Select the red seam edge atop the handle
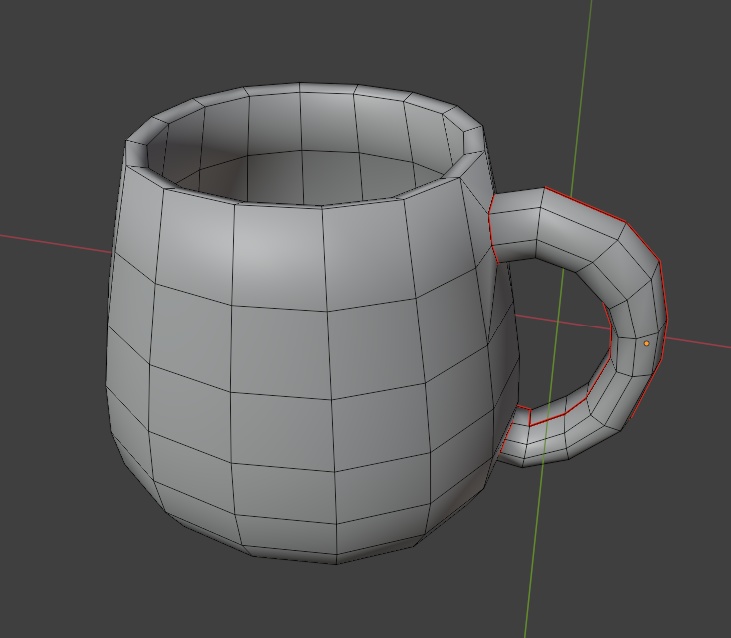Screen dimensions: 731x638 pyautogui.click(x=586, y=205)
